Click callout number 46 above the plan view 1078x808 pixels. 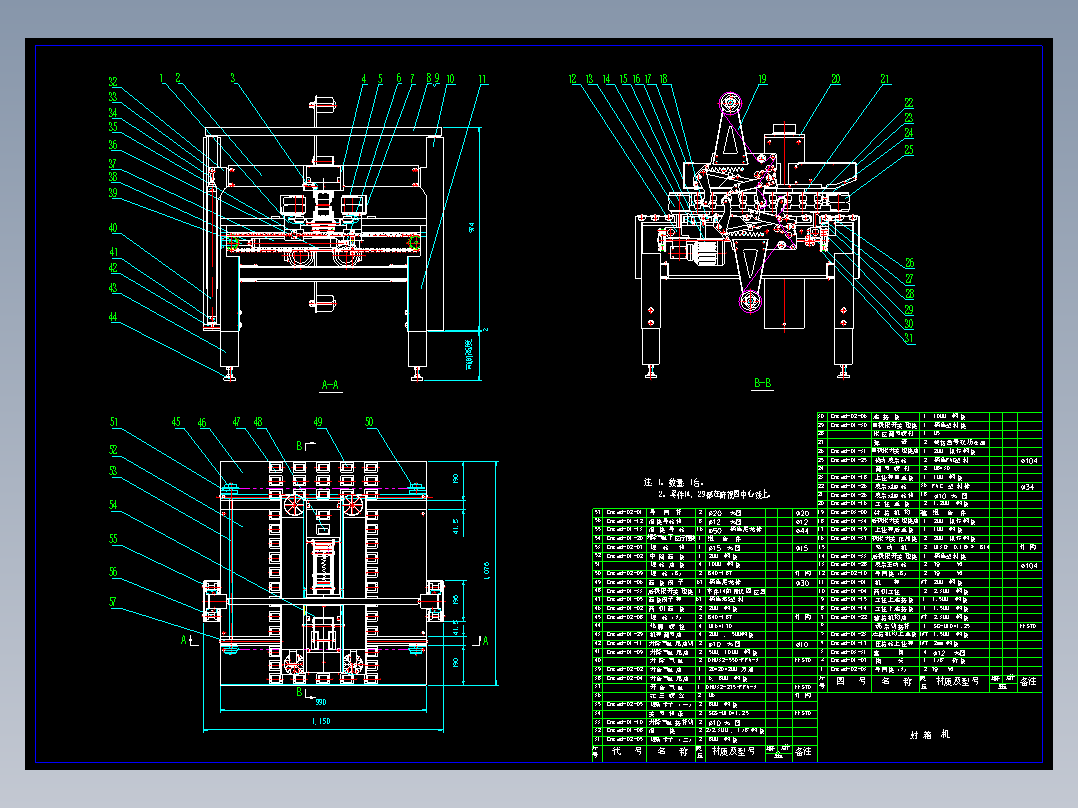pyautogui.click(x=202, y=423)
